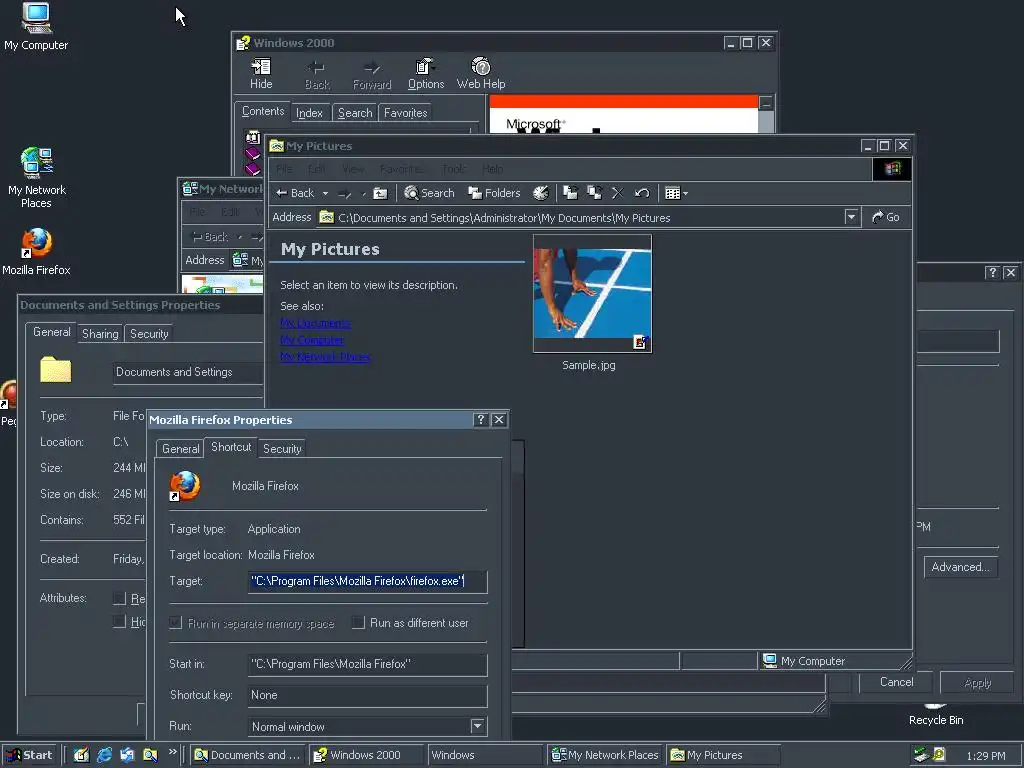Screen dimensions: 1024x768
Task: Click Advanced... button
Action: (961, 567)
